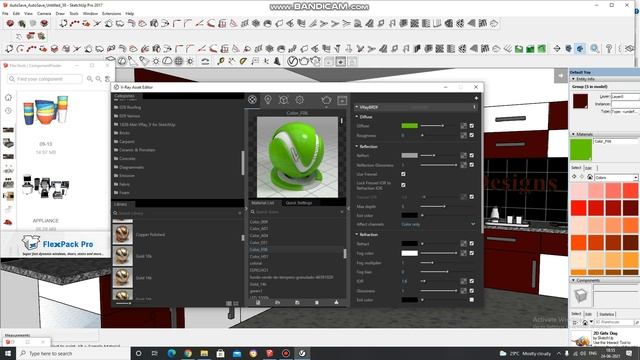
Task: Click the add-material icon below material list
Action: coord(258,302)
